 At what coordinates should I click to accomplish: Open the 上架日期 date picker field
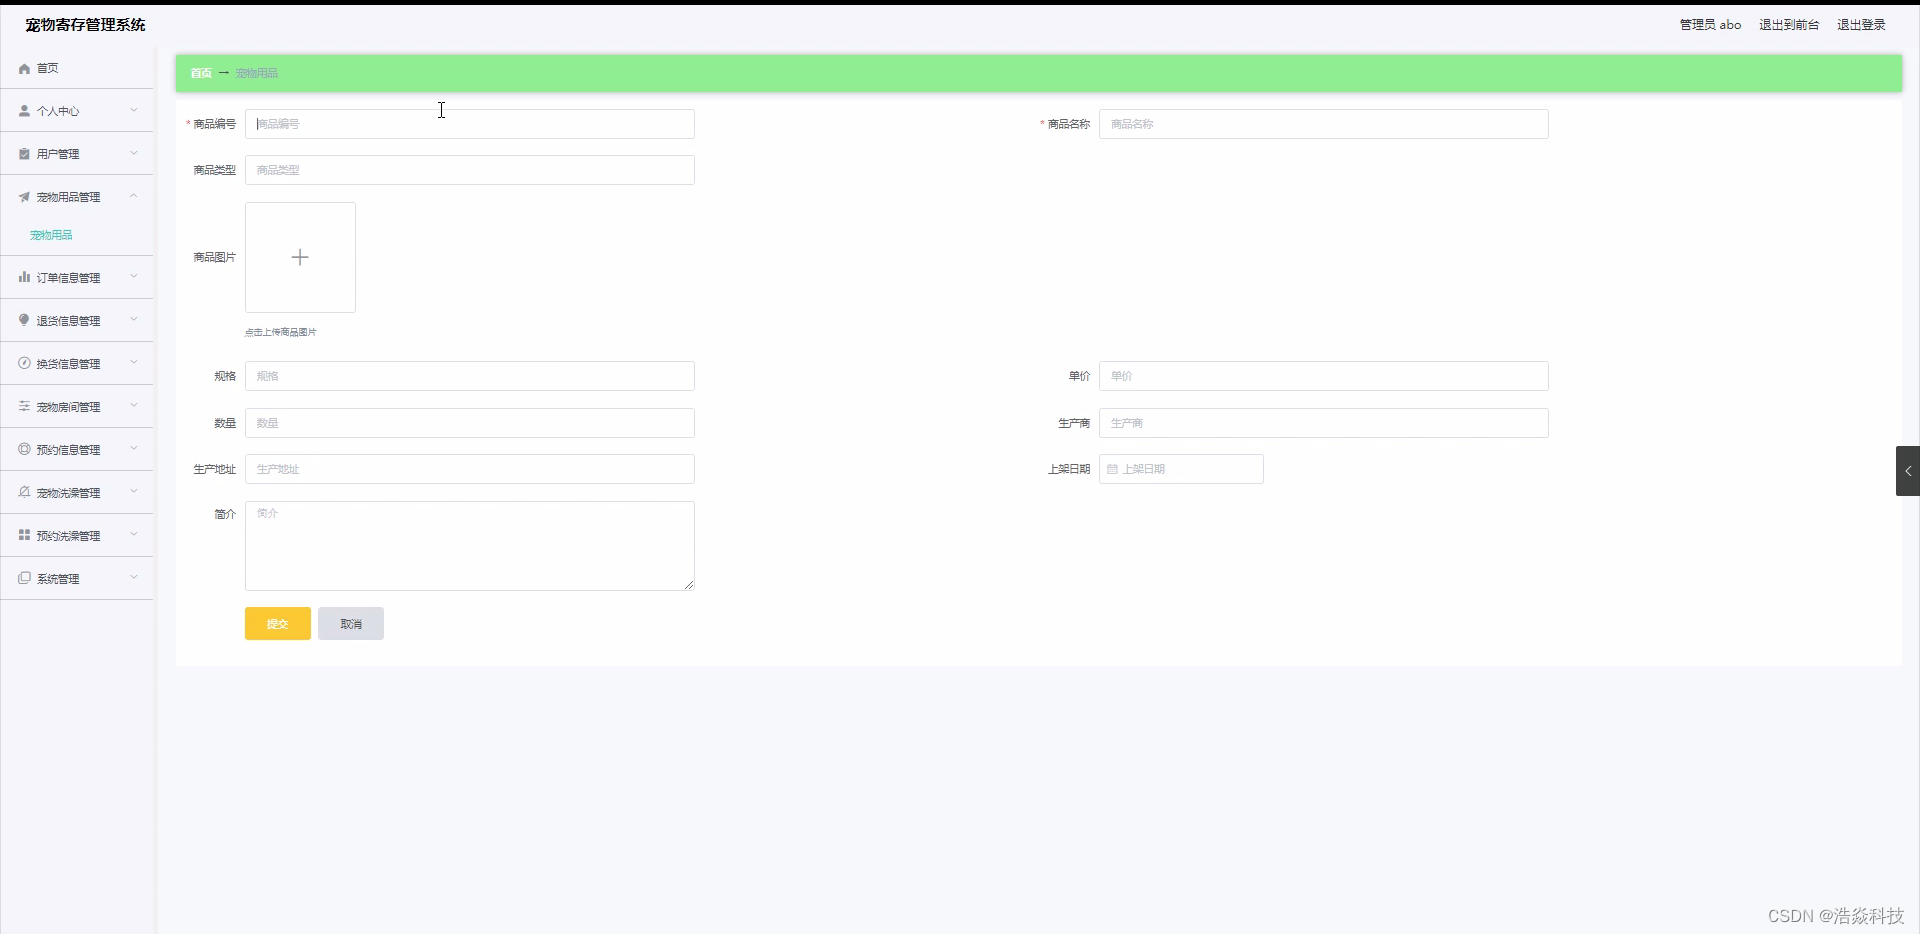pyautogui.click(x=1181, y=469)
